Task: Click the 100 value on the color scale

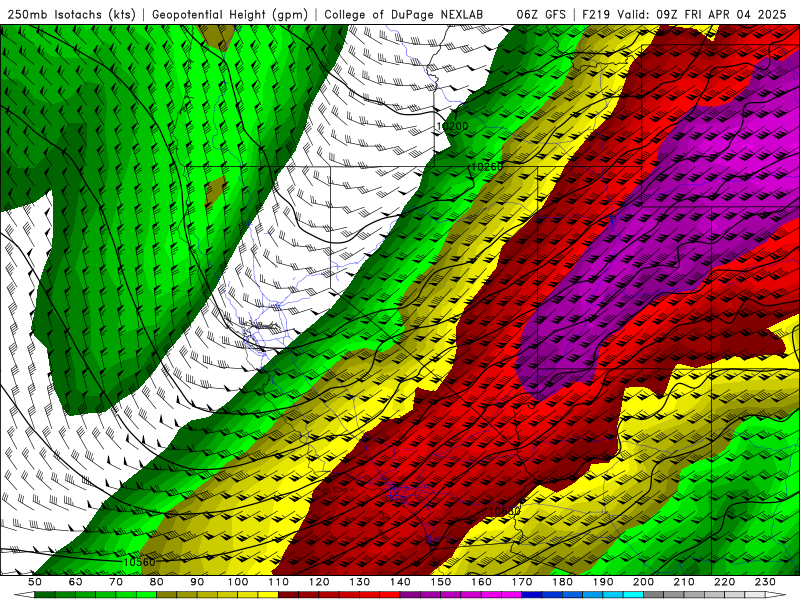Action: (x=238, y=582)
